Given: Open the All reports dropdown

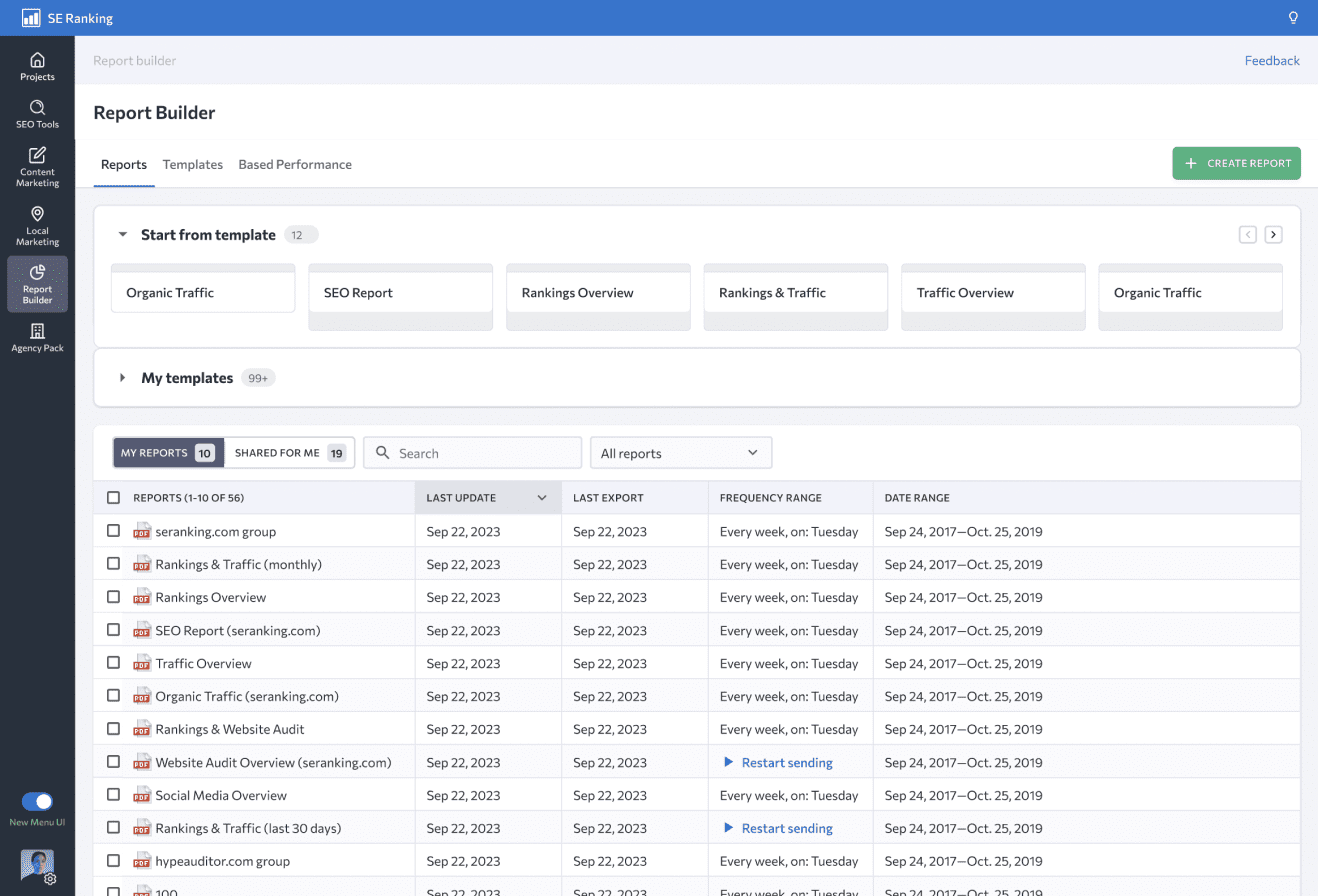Looking at the screenshot, I should pos(681,453).
